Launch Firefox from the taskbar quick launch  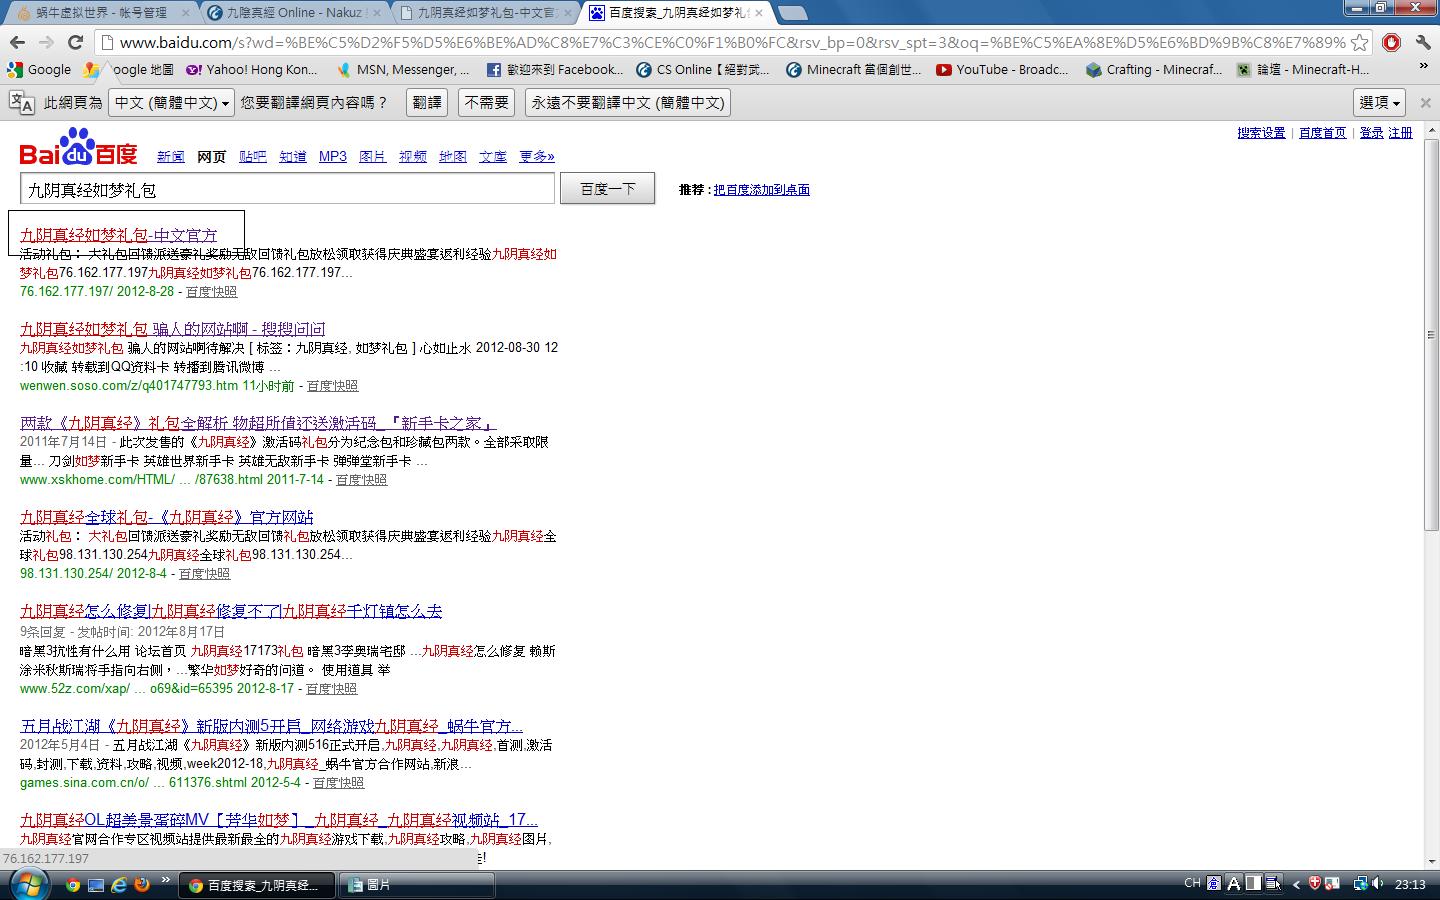click(141, 885)
